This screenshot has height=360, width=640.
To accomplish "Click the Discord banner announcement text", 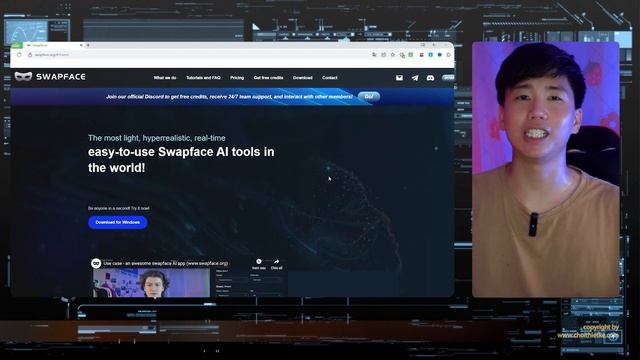I will pos(229,97).
